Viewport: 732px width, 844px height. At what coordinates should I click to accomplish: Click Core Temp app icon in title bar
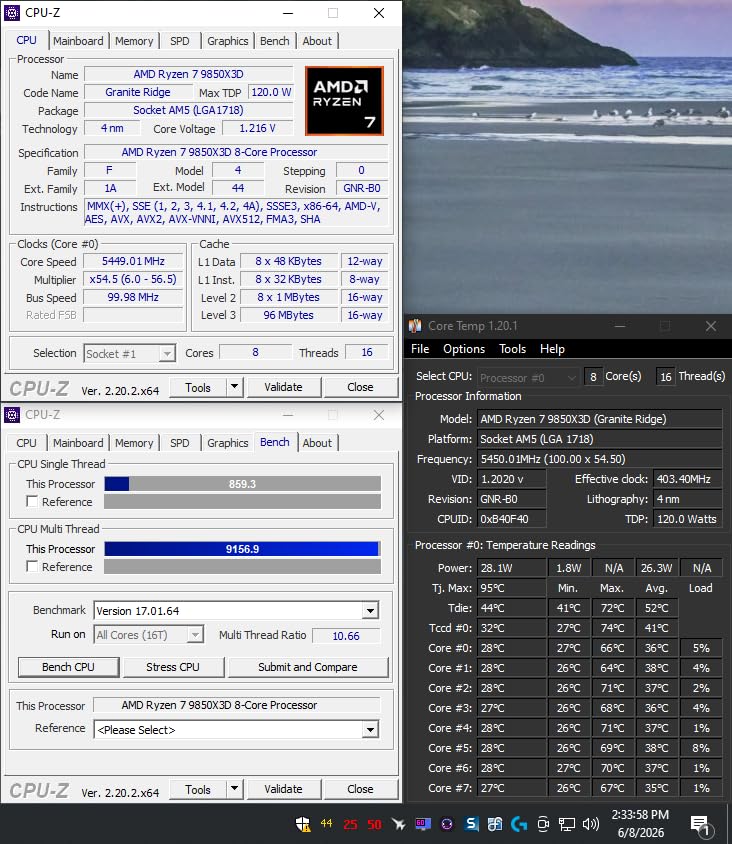tap(415, 326)
